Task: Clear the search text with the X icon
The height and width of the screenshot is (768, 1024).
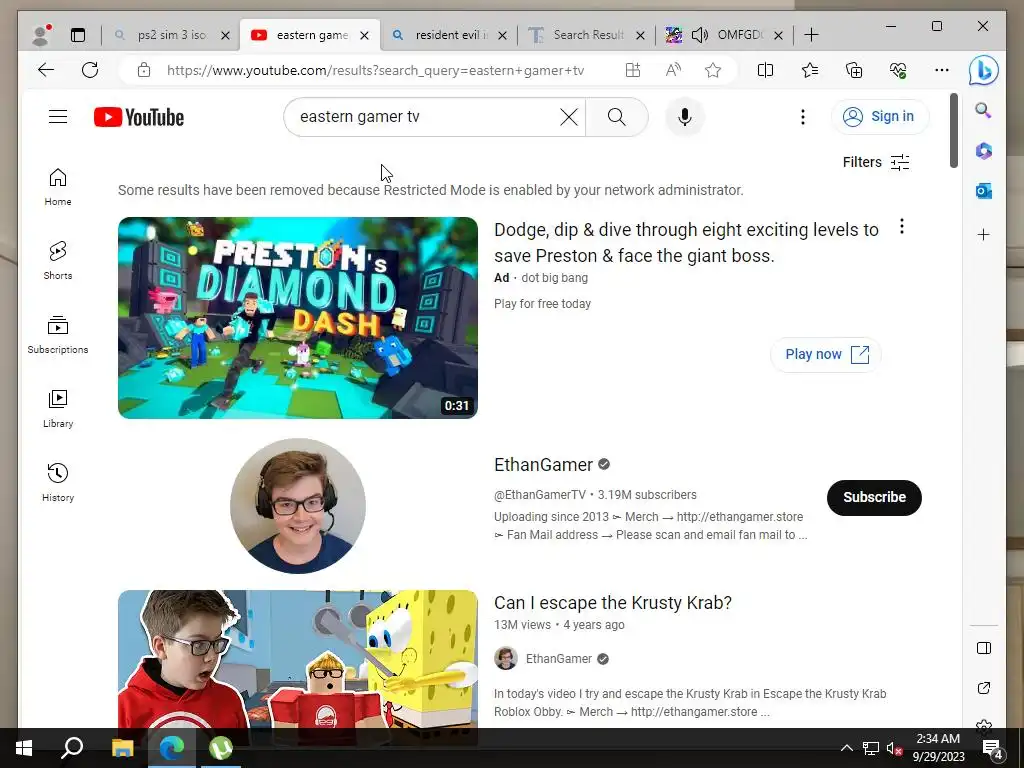Action: tap(569, 117)
